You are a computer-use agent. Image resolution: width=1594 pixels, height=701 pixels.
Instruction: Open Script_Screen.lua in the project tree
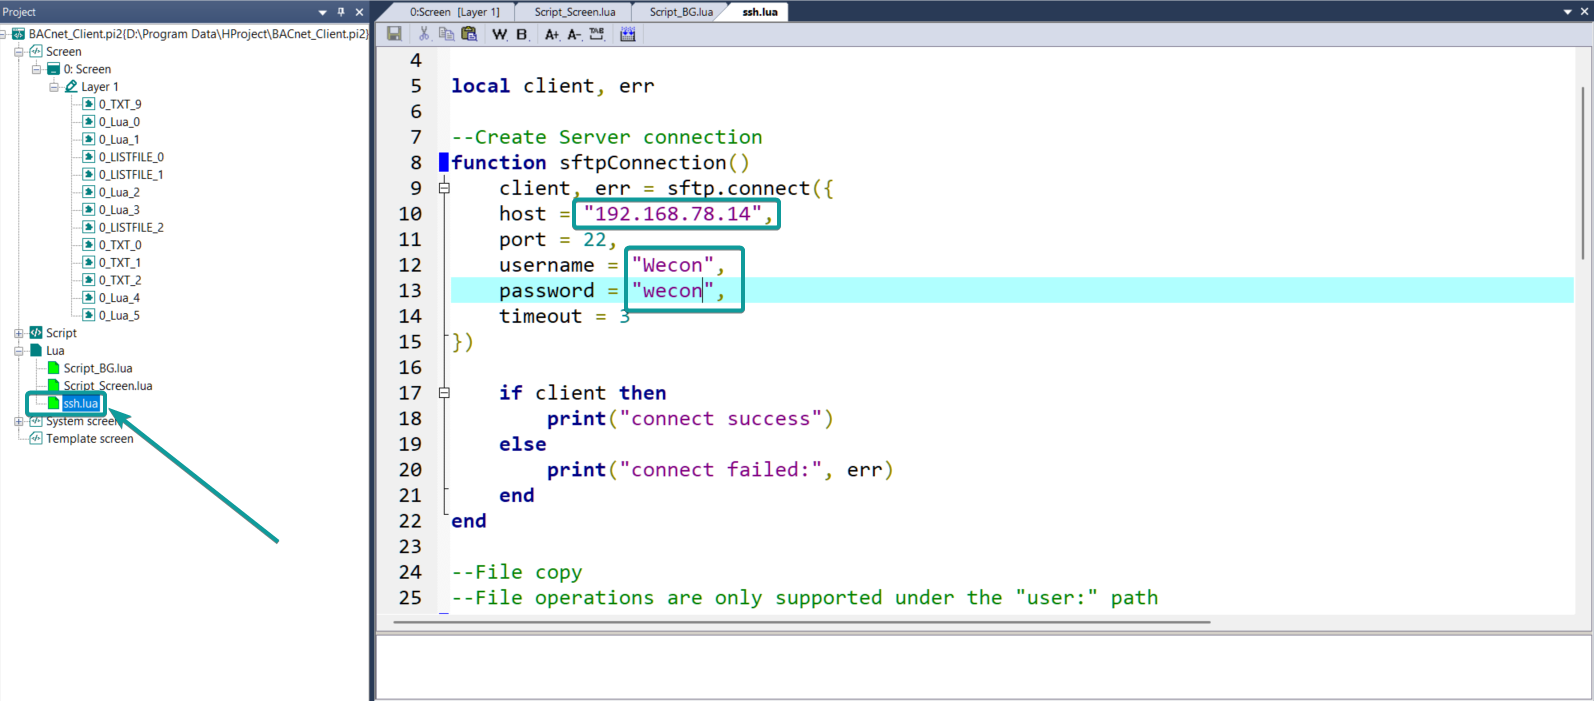tap(108, 386)
